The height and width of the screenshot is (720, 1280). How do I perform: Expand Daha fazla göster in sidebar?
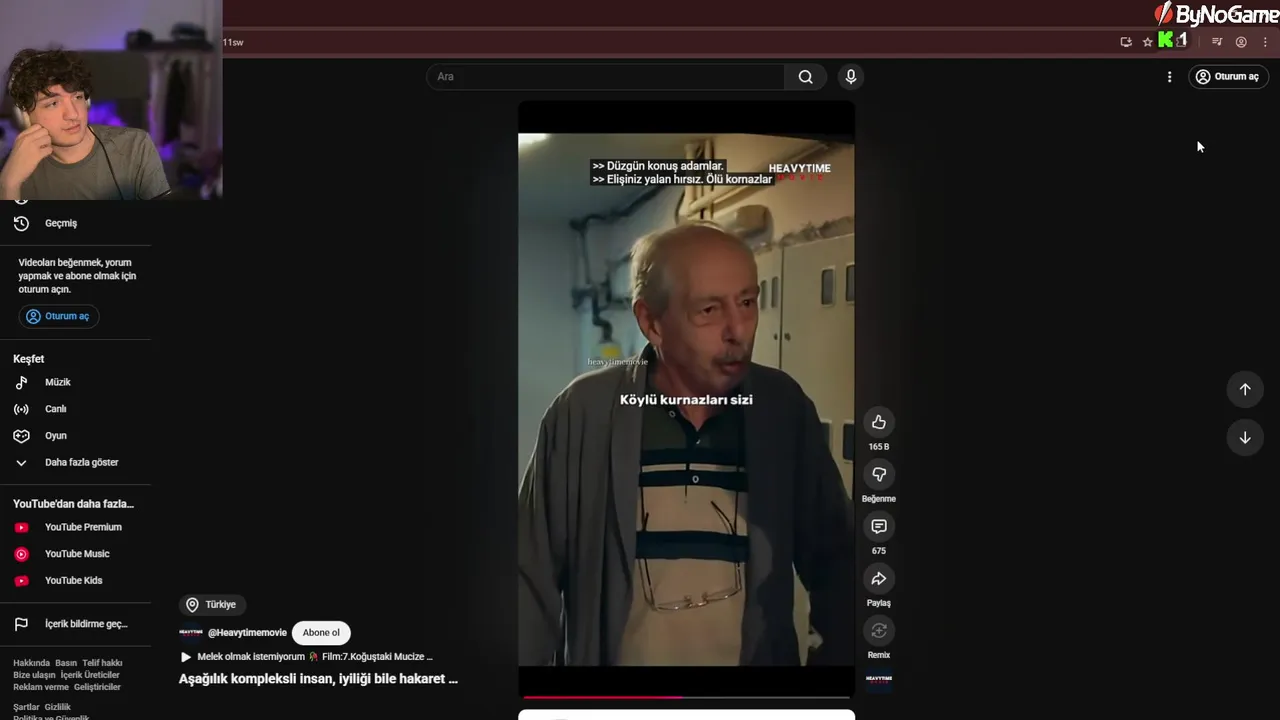pyautogui.click(x=75, y=462)
